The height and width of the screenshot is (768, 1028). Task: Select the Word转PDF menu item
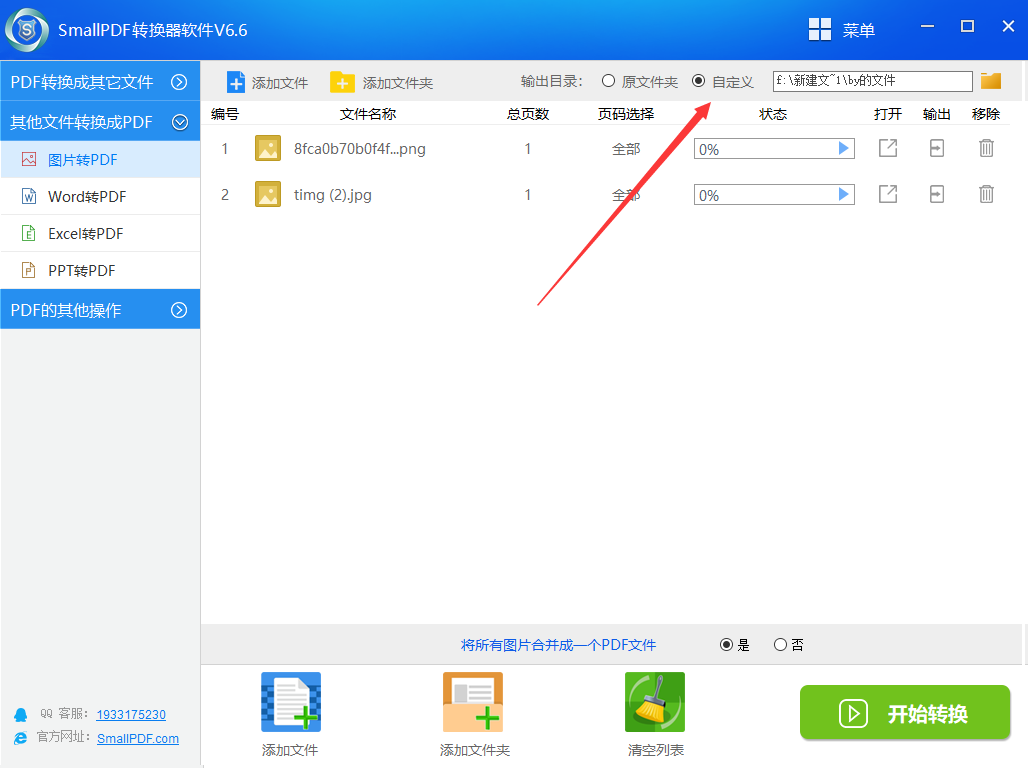coord(100,196)
